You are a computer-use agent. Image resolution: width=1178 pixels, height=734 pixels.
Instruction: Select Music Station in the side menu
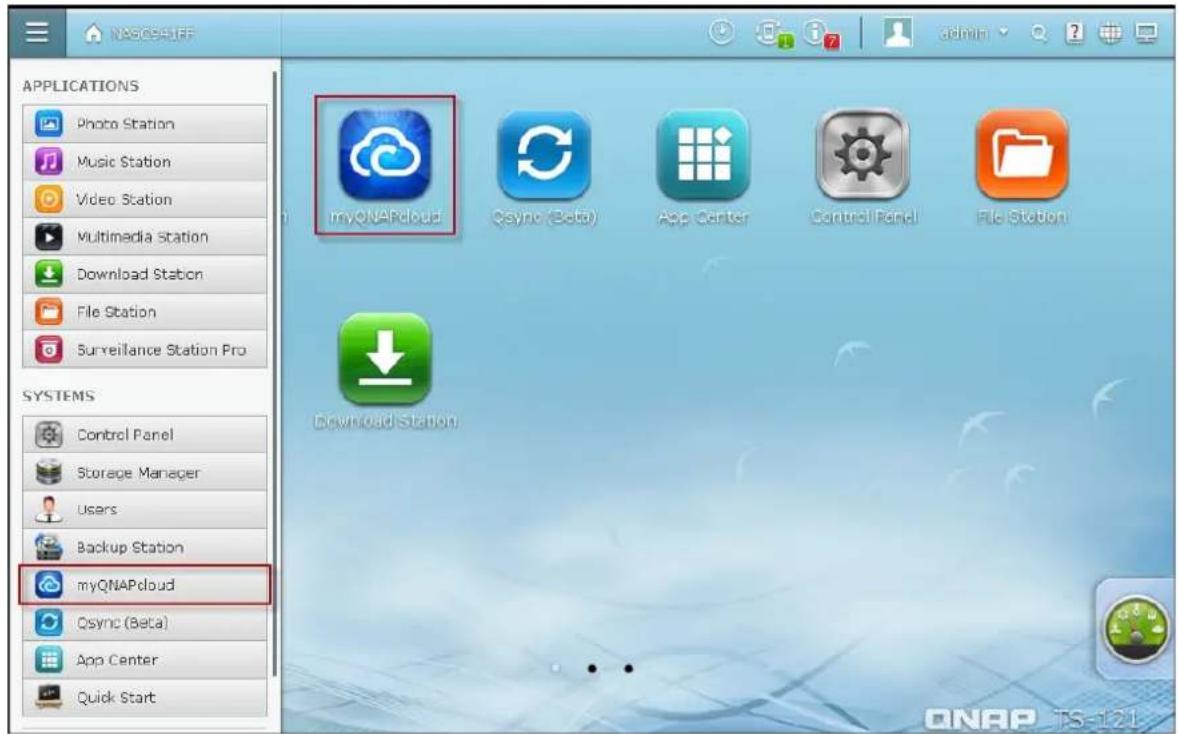(x=145, y=162)
